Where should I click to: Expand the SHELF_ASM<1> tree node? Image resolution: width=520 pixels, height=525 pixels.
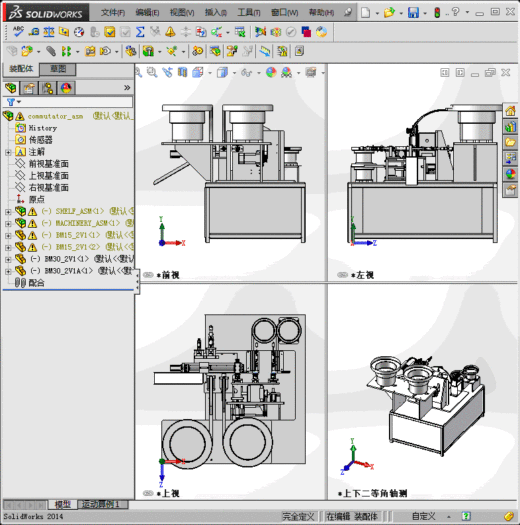click(8, 212)
